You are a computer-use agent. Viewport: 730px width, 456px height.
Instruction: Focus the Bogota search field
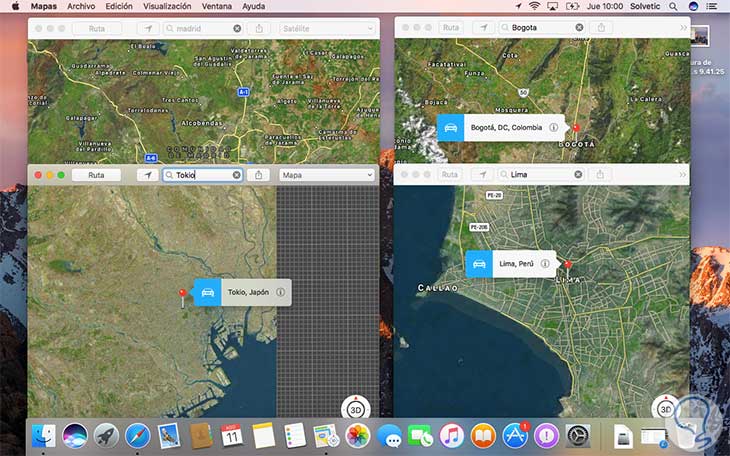[542, 27]
